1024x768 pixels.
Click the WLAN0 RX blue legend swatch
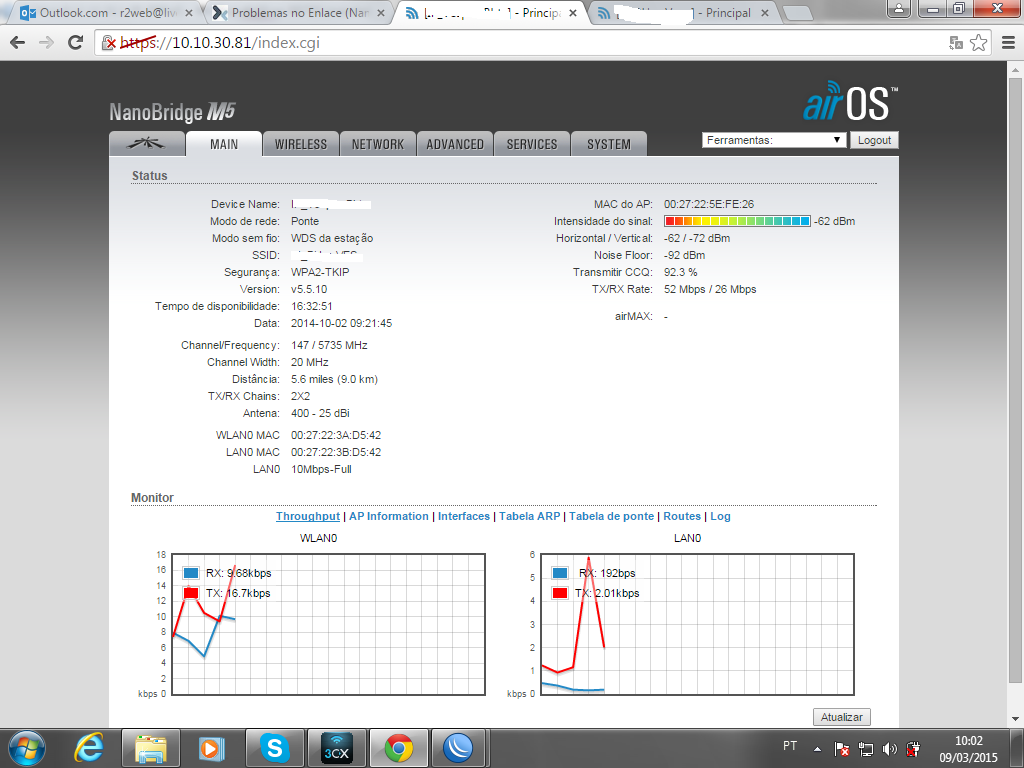pos(191,573)
